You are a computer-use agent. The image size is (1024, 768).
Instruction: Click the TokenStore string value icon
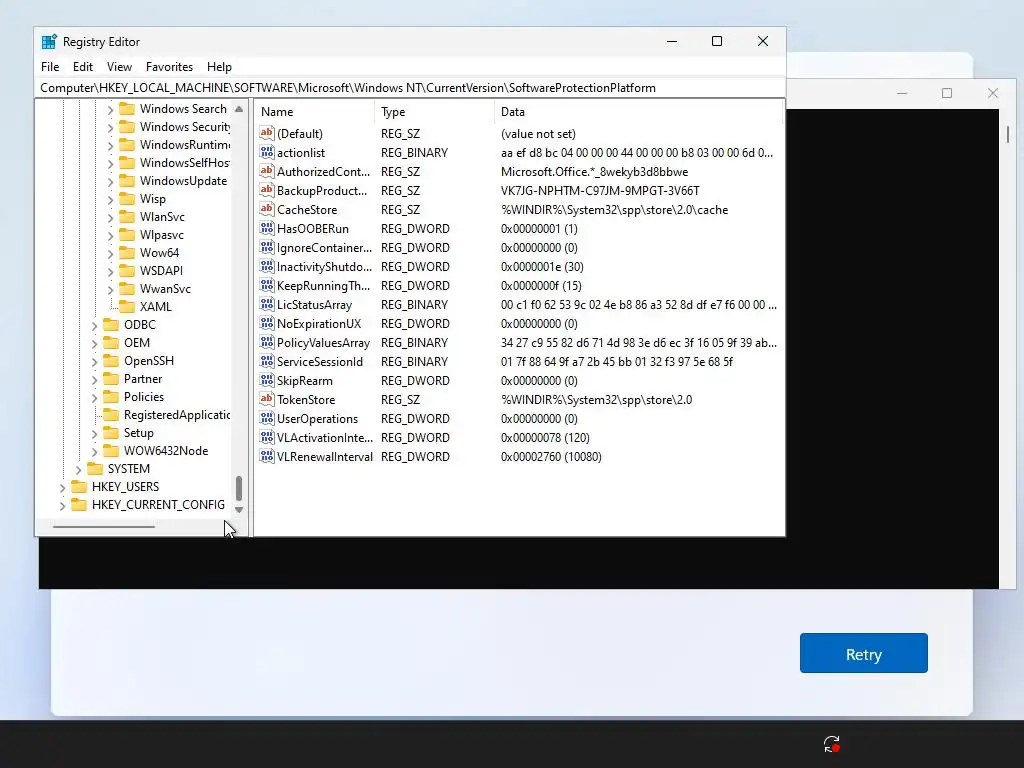coord(266,398)
